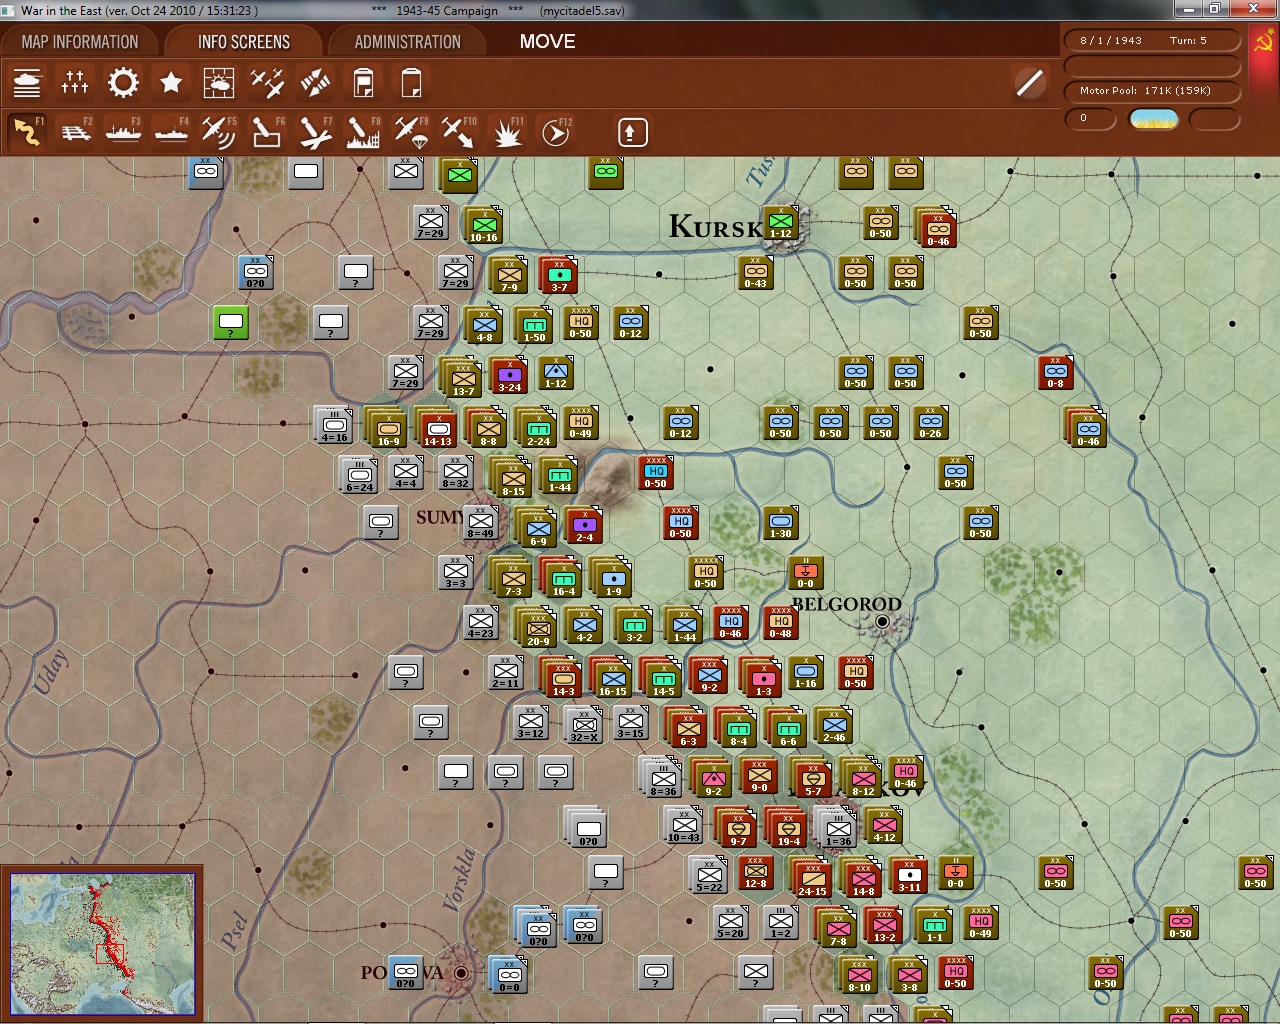Select the red unit stack labeled 16-4

tap(561, 578)
